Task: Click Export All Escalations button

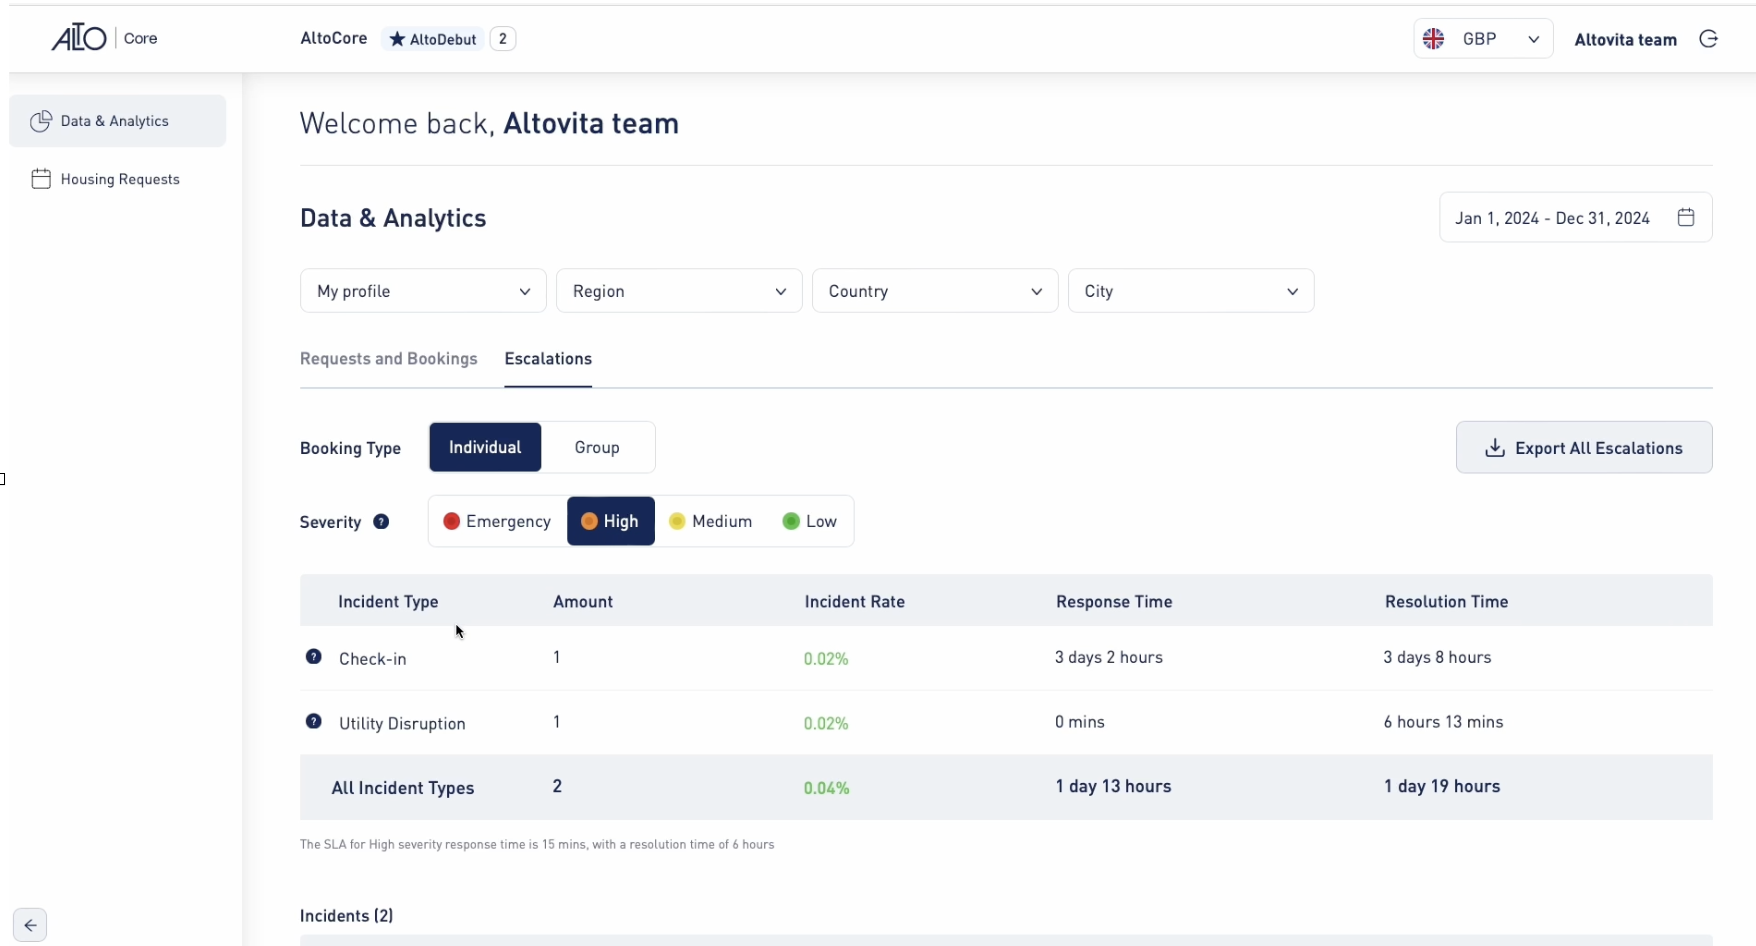Action: (x=1584, y=447)
